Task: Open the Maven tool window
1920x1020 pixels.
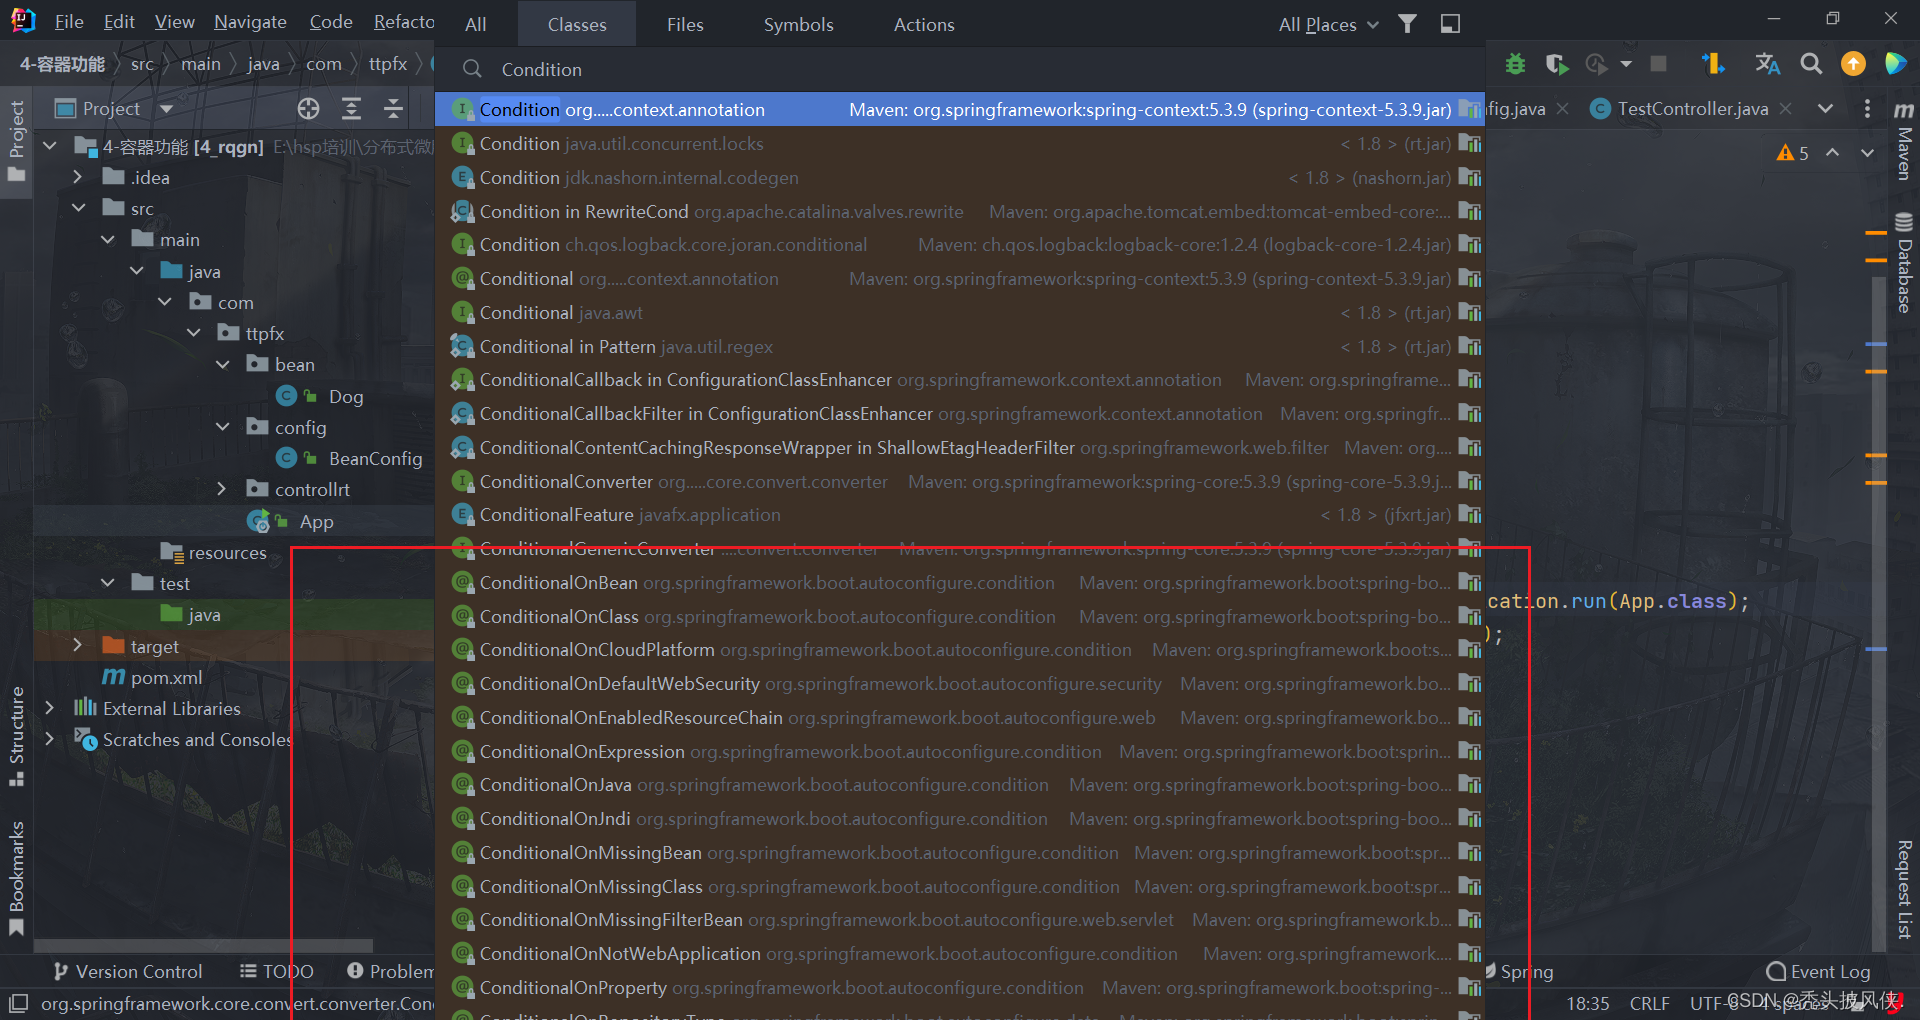Action: coord(1904,140)
